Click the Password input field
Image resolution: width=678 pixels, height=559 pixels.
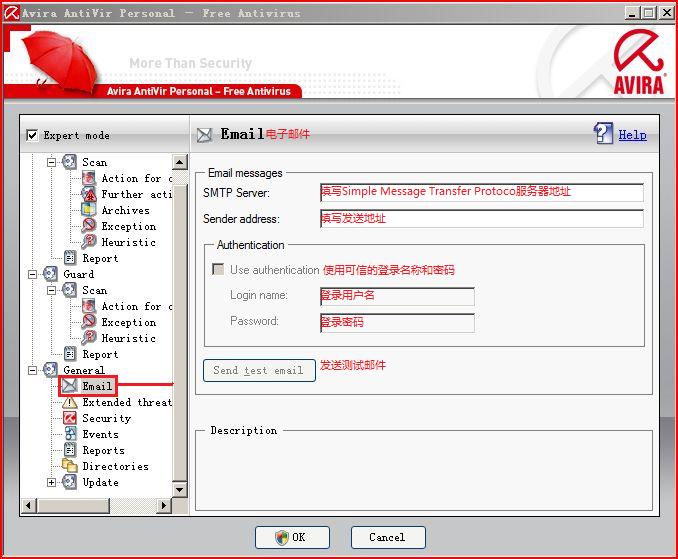click(397, 323)
